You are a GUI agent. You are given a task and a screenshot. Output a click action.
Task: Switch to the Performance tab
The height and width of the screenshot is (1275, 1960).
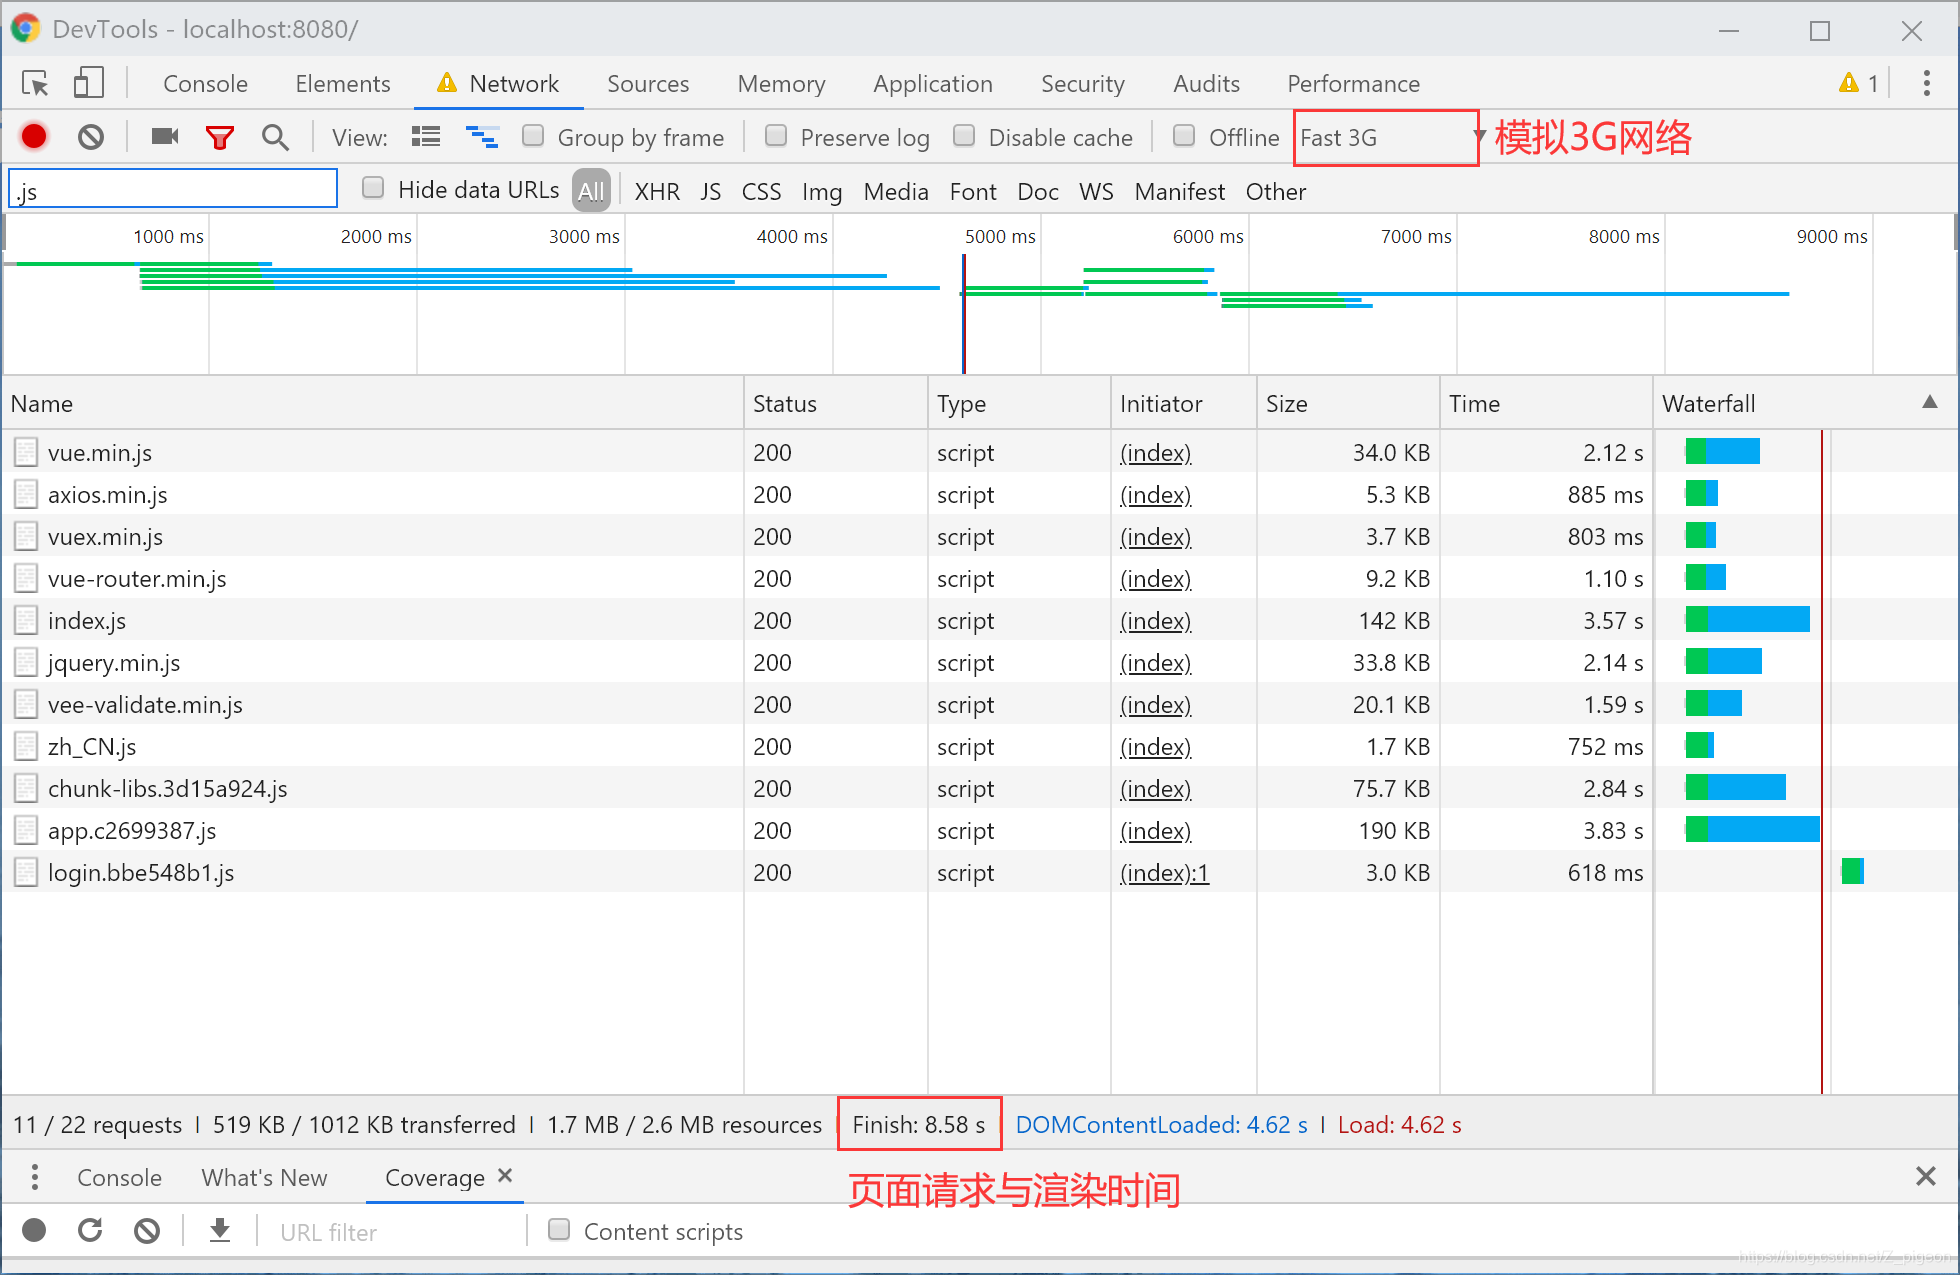click(1353, 84)
